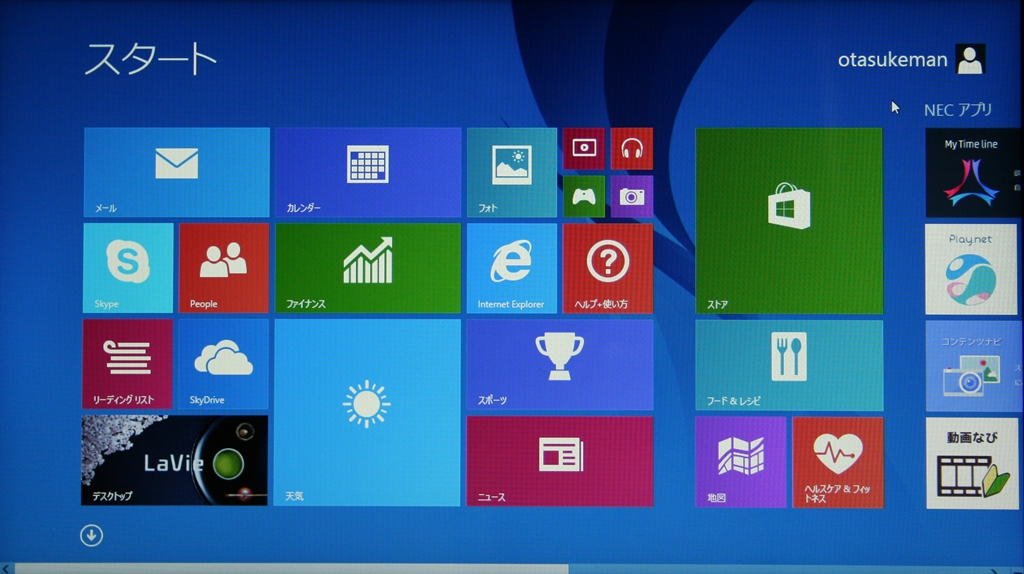The image size is (1024, 574).
Task: Open the フード＆レシピ tile
Action: coord(789,365)
